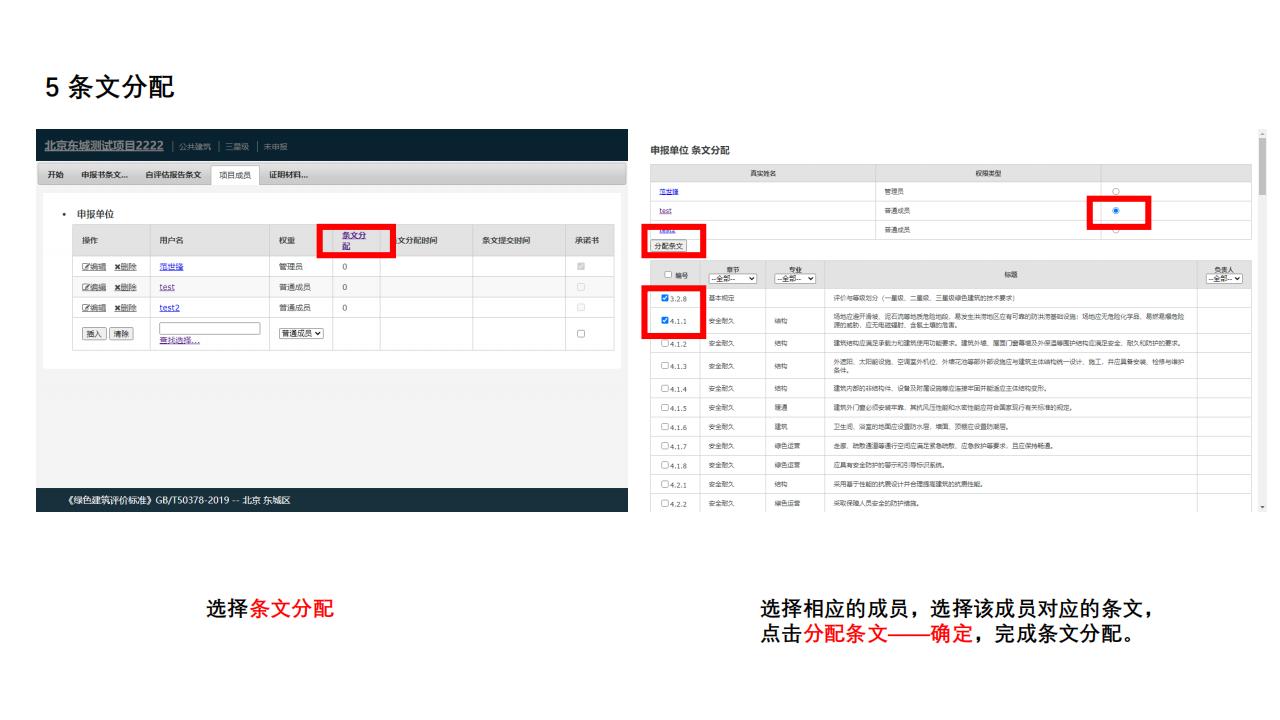Screen dimensions: 1280x720
Task: Select the 项目成员 tab
Action: [235, 175]
